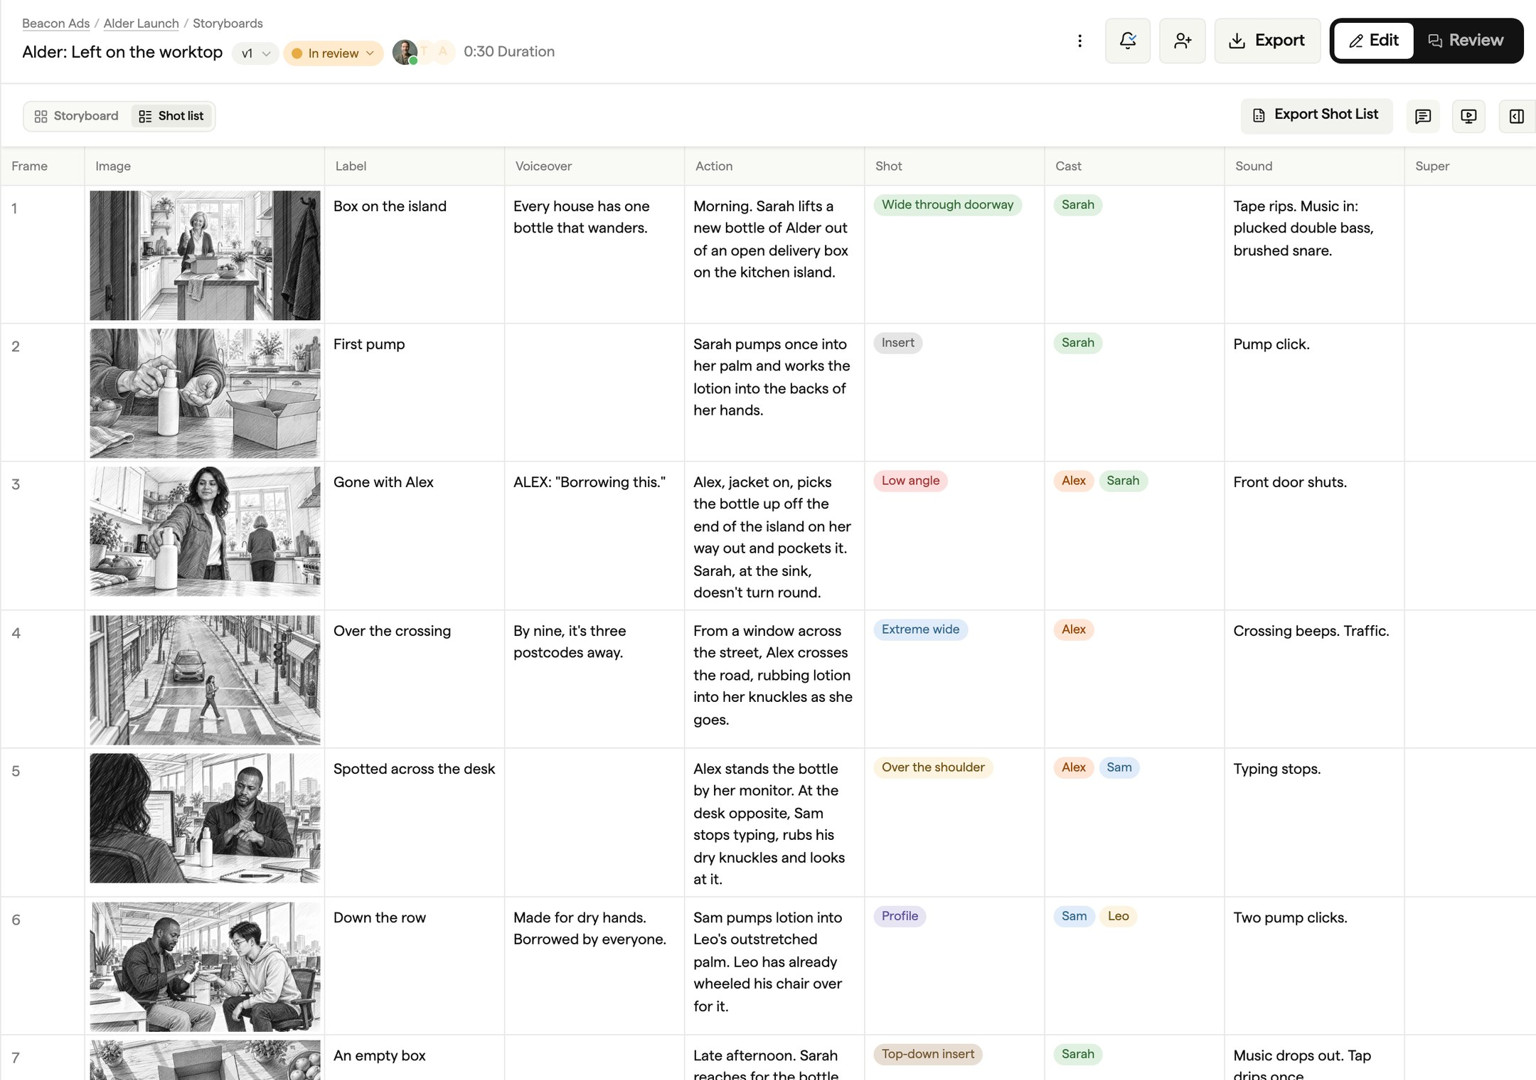
Task: Open Alder Launch breadcrumb link
Action: pos(141,23)
